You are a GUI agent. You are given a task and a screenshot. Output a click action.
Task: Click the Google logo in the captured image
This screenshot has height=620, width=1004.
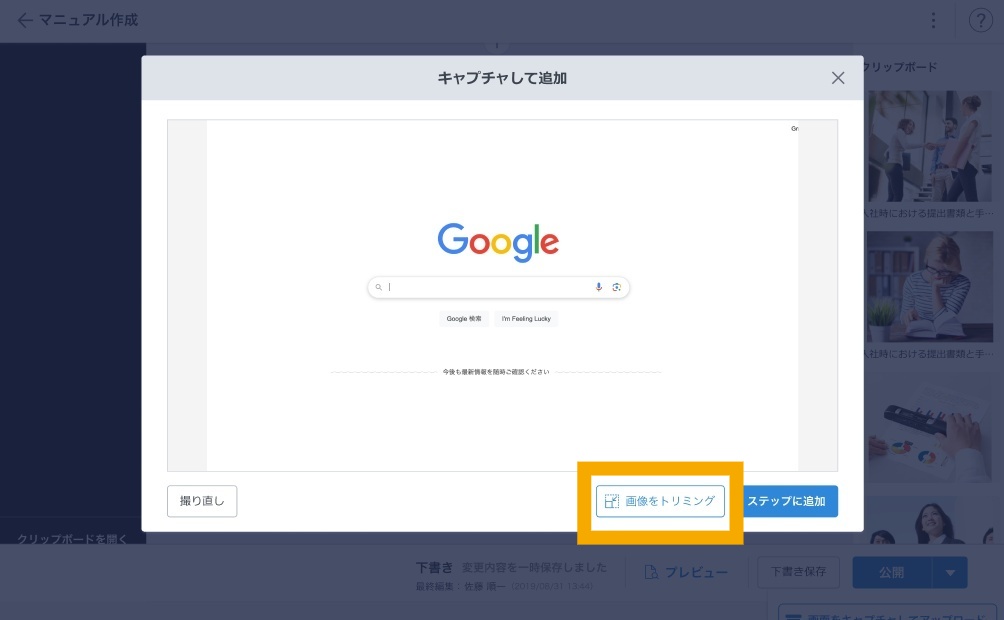pyautogui.click(x=498, y=242)
